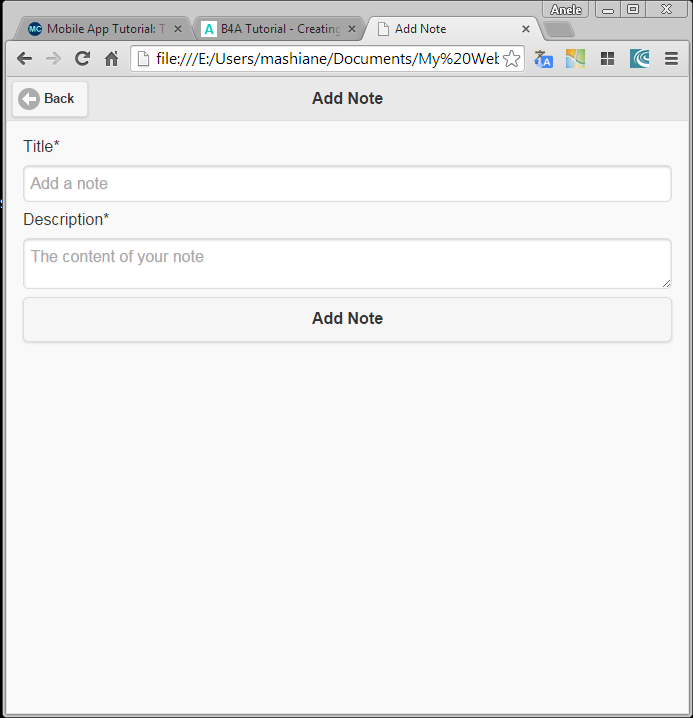Click the address bar URL
The width and height of the screenshot is (693, 718).
(x=326, y=59)
